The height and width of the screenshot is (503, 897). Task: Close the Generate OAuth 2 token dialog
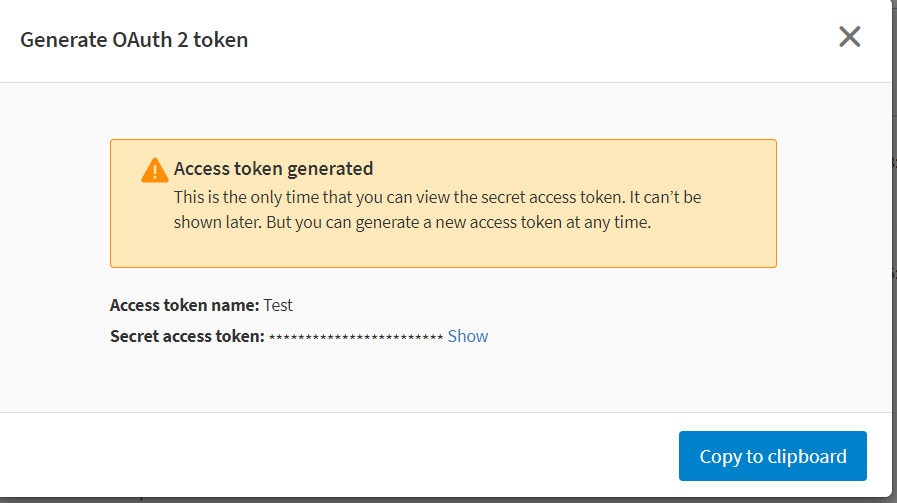850,37
